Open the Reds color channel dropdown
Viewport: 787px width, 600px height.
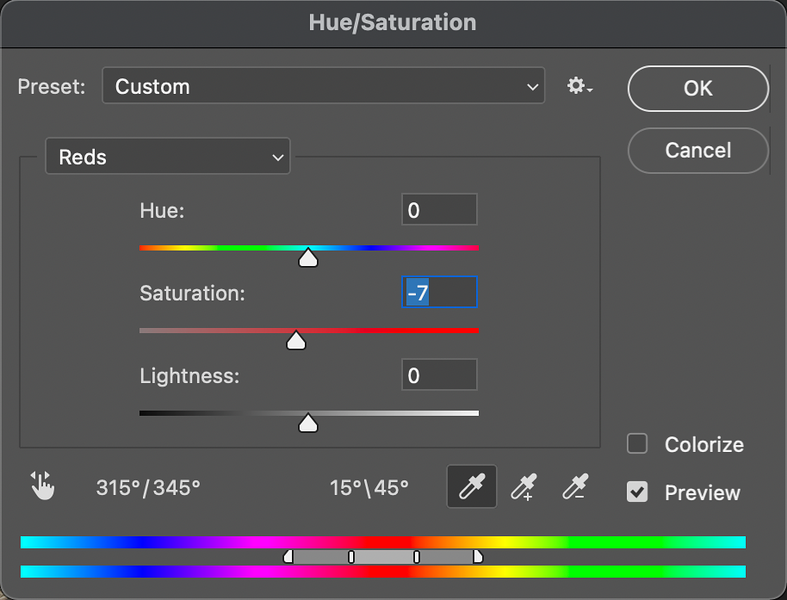[168, 156]
